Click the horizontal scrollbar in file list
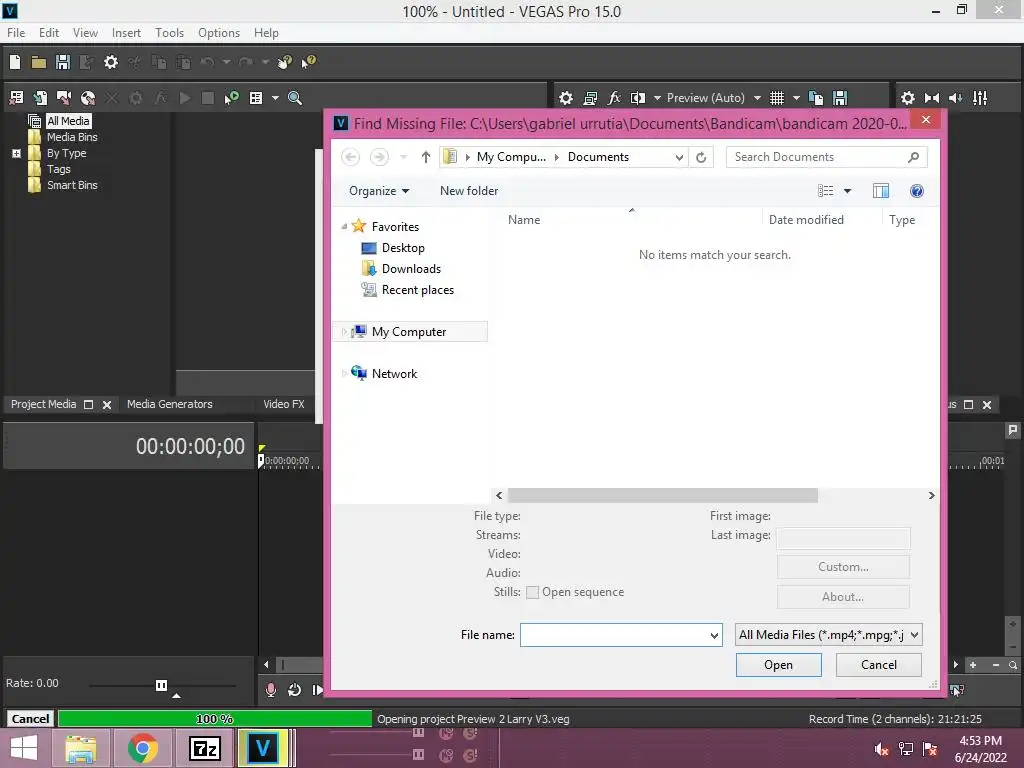Screen dimensions: 1024x768 pyautogui.click(x=662, y=496)
